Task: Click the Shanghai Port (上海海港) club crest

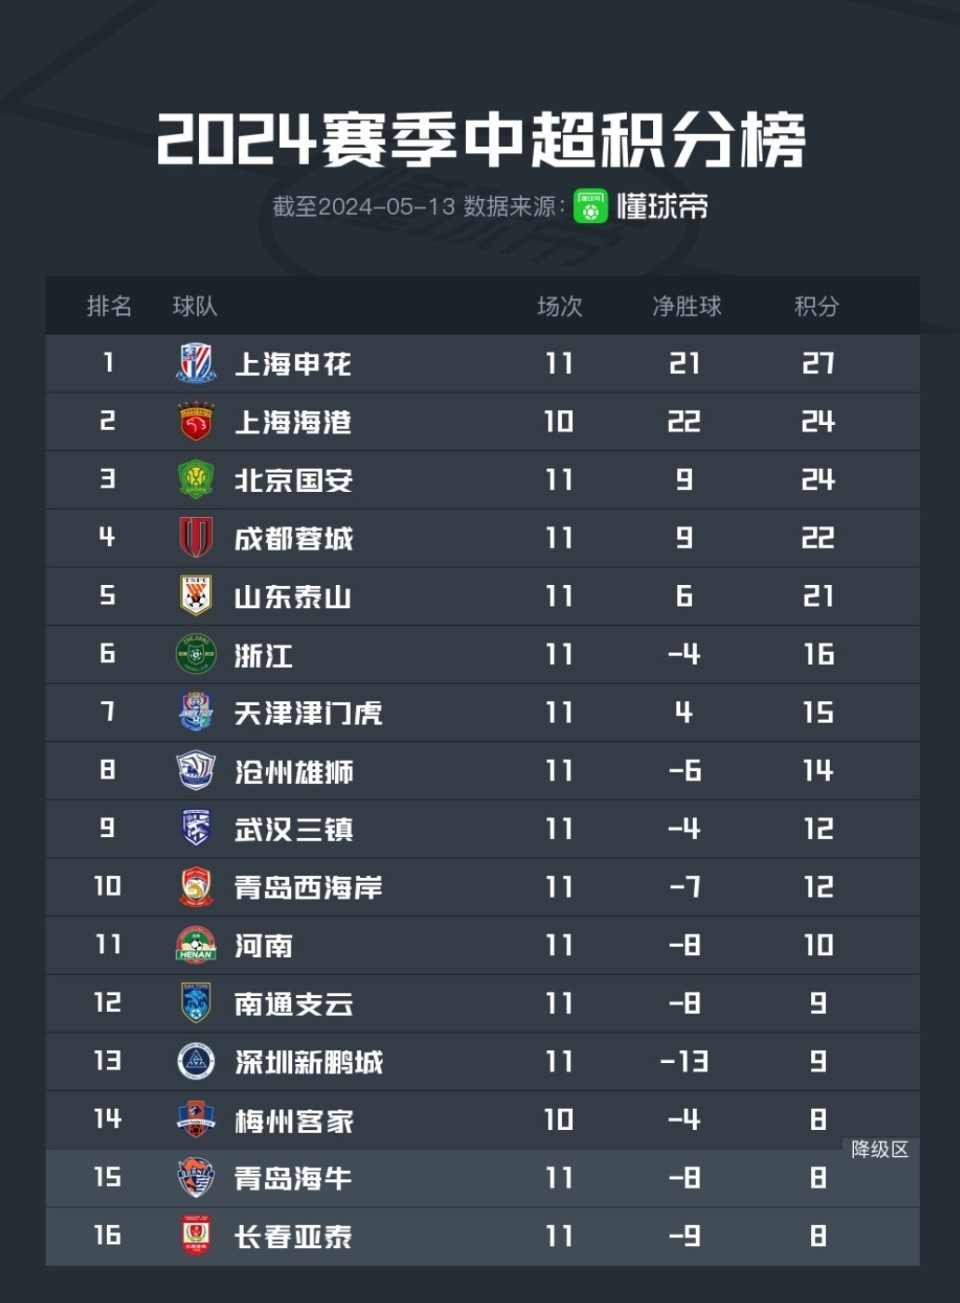Action: click(196, 421)
